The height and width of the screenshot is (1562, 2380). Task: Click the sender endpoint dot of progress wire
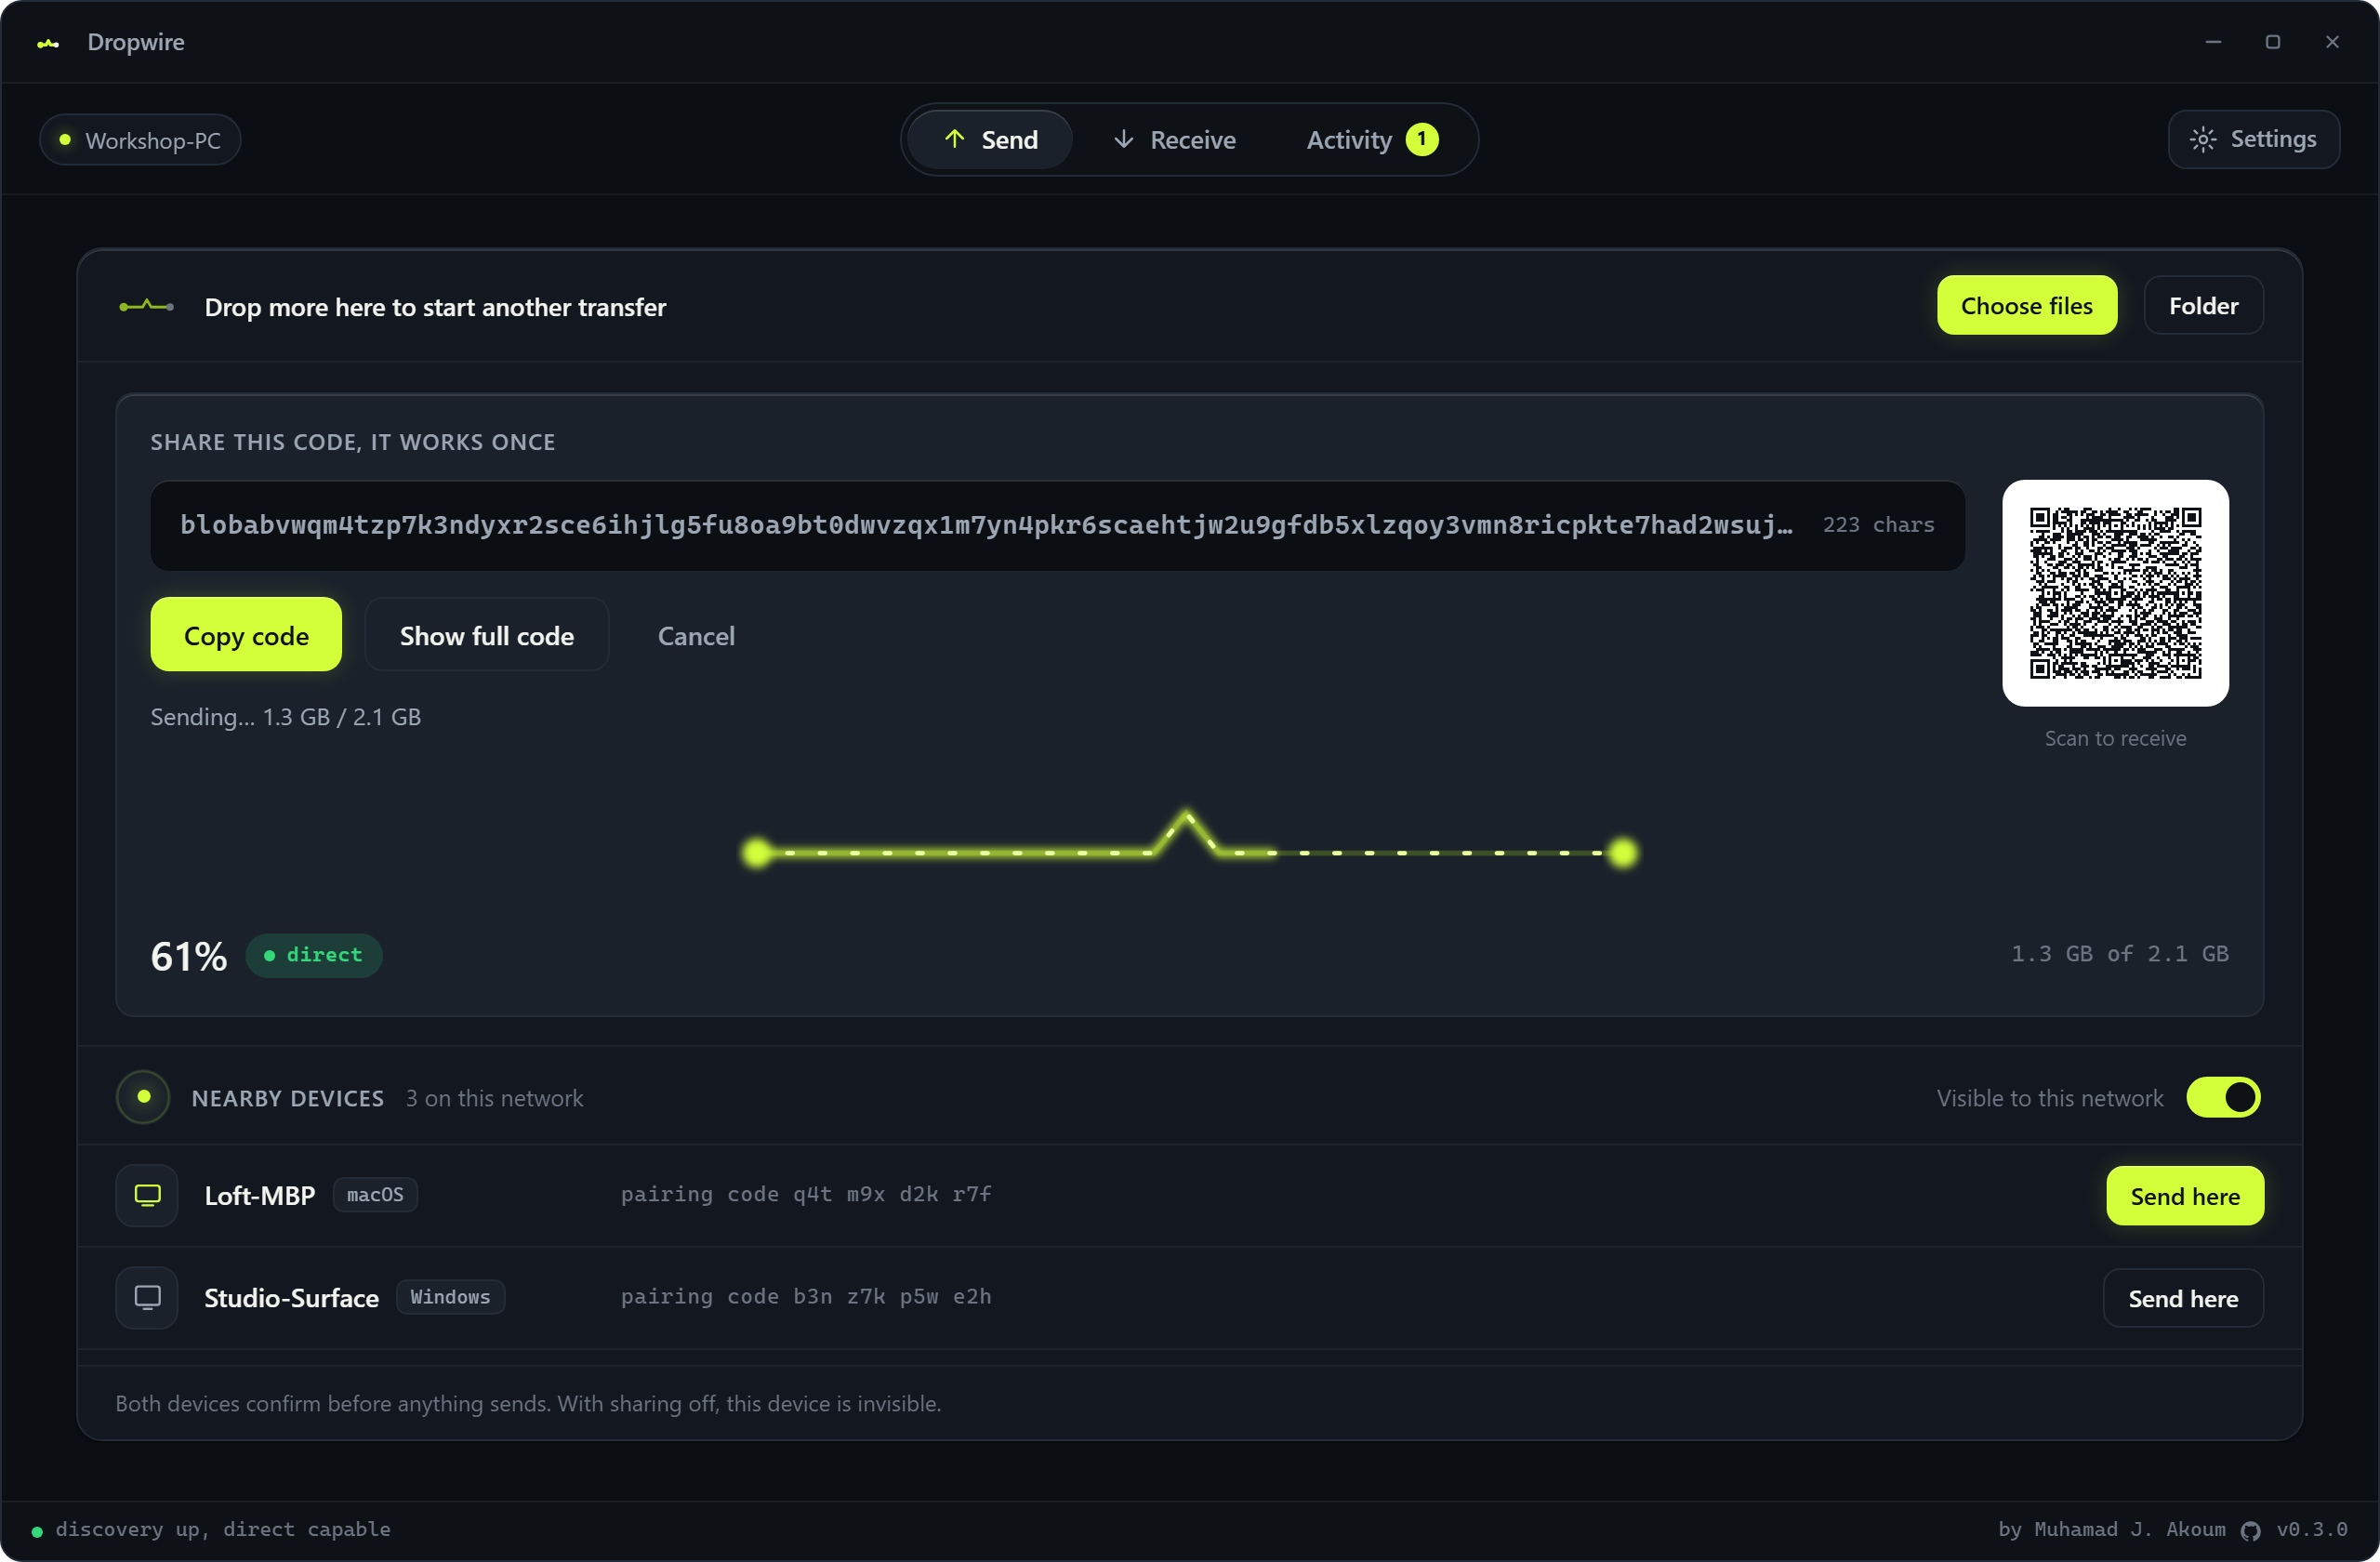tap(757, 853)
